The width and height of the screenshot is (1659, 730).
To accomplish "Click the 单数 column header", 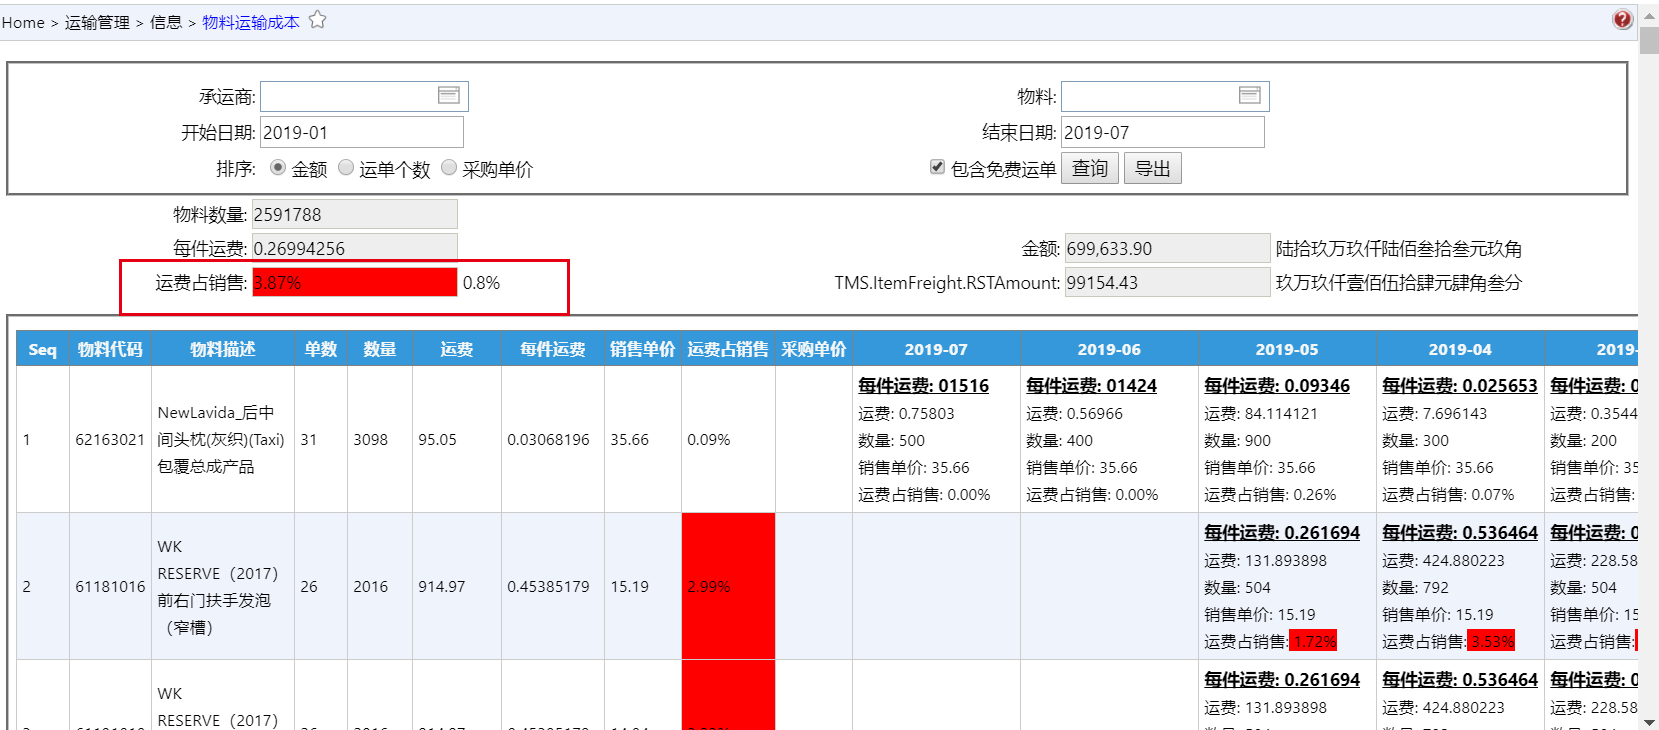I will 321,349.
